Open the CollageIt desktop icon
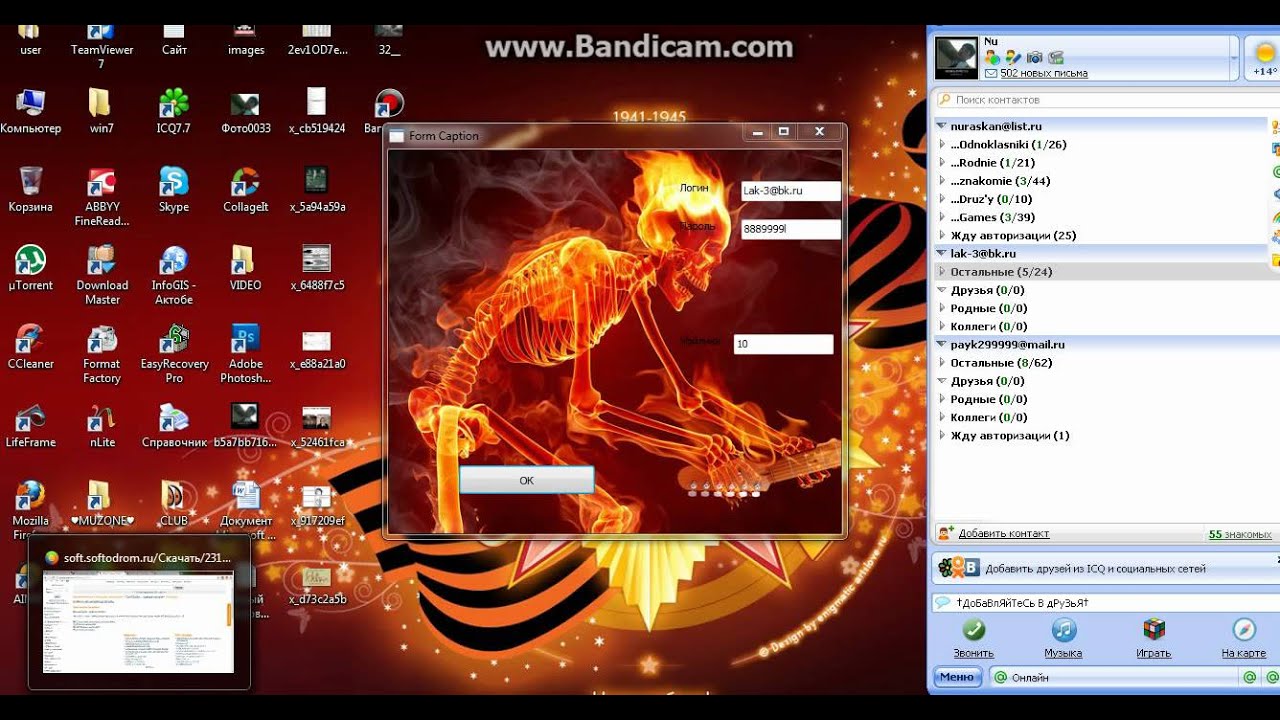Viewport: 1280px width, 720px height. click(x=246, y=189)
